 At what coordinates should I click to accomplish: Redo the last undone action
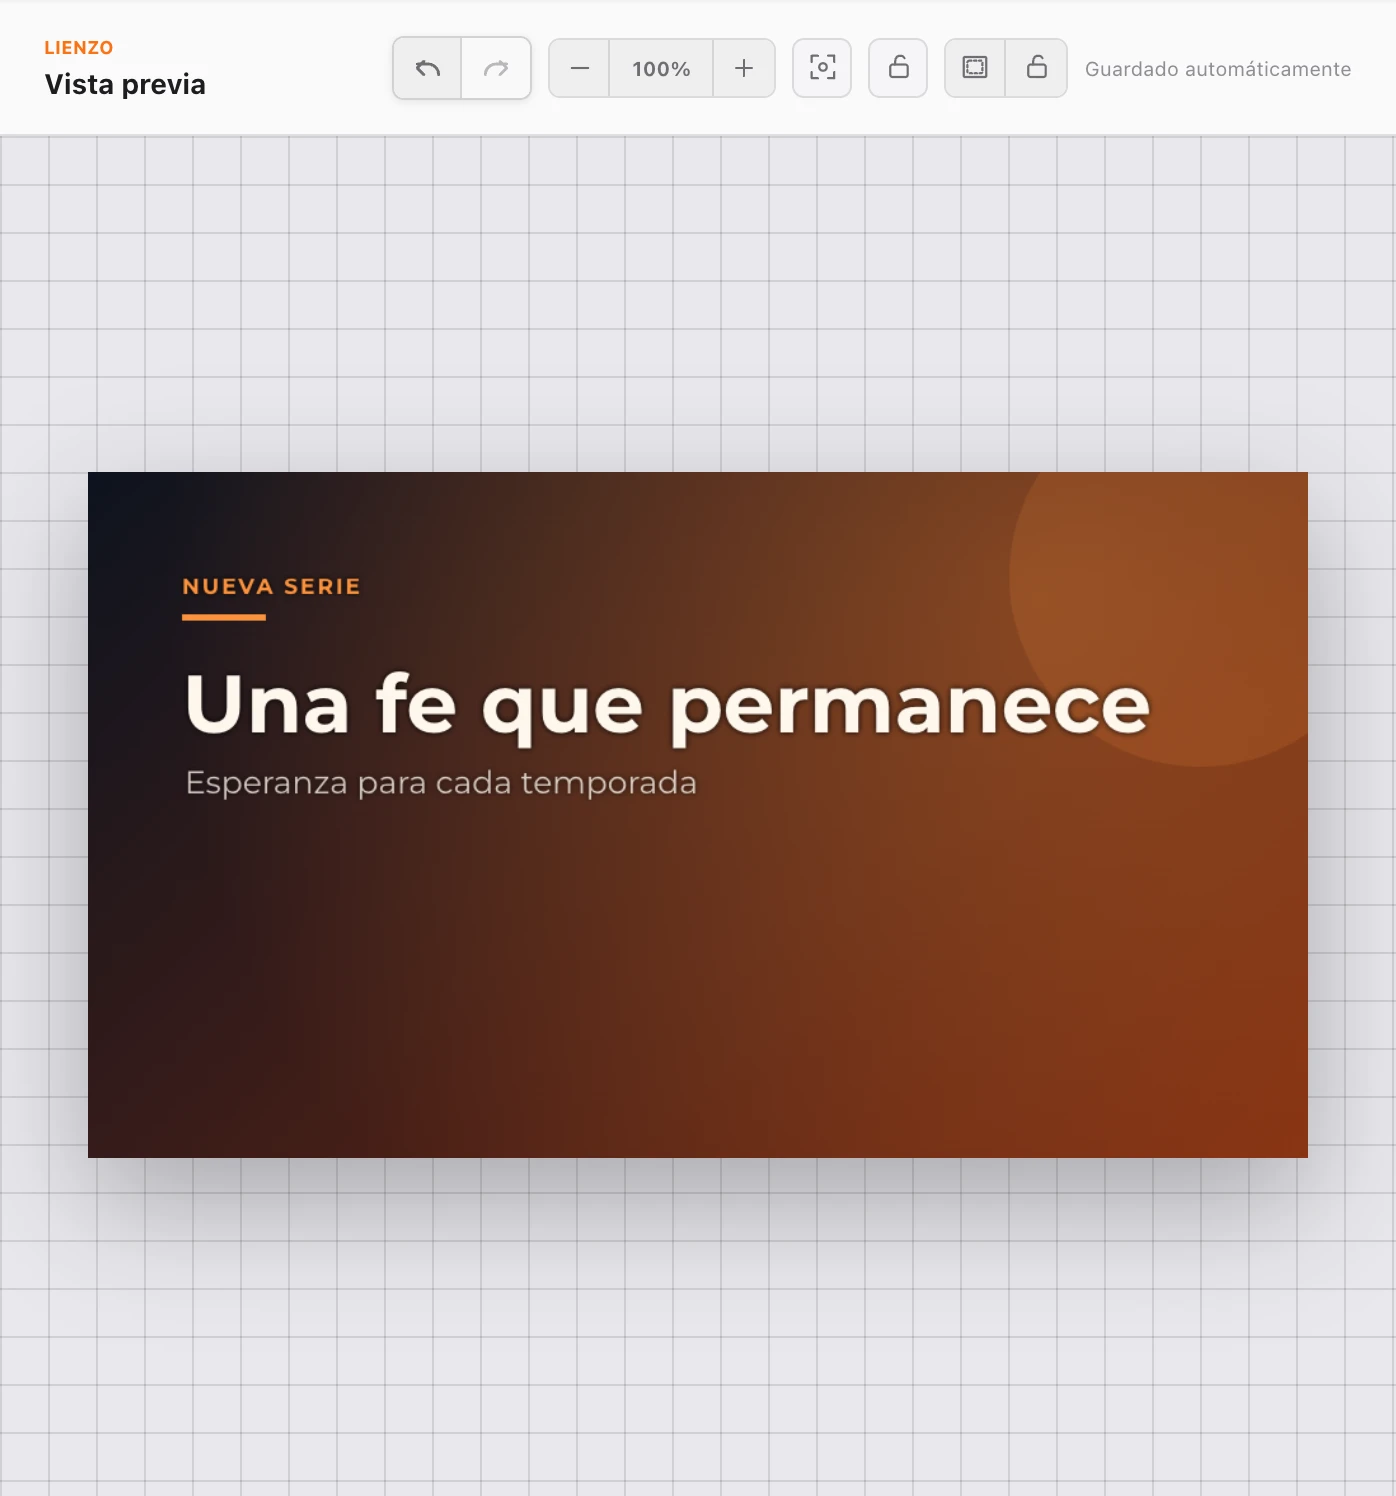pyautogui.click(x=496, y=68)
